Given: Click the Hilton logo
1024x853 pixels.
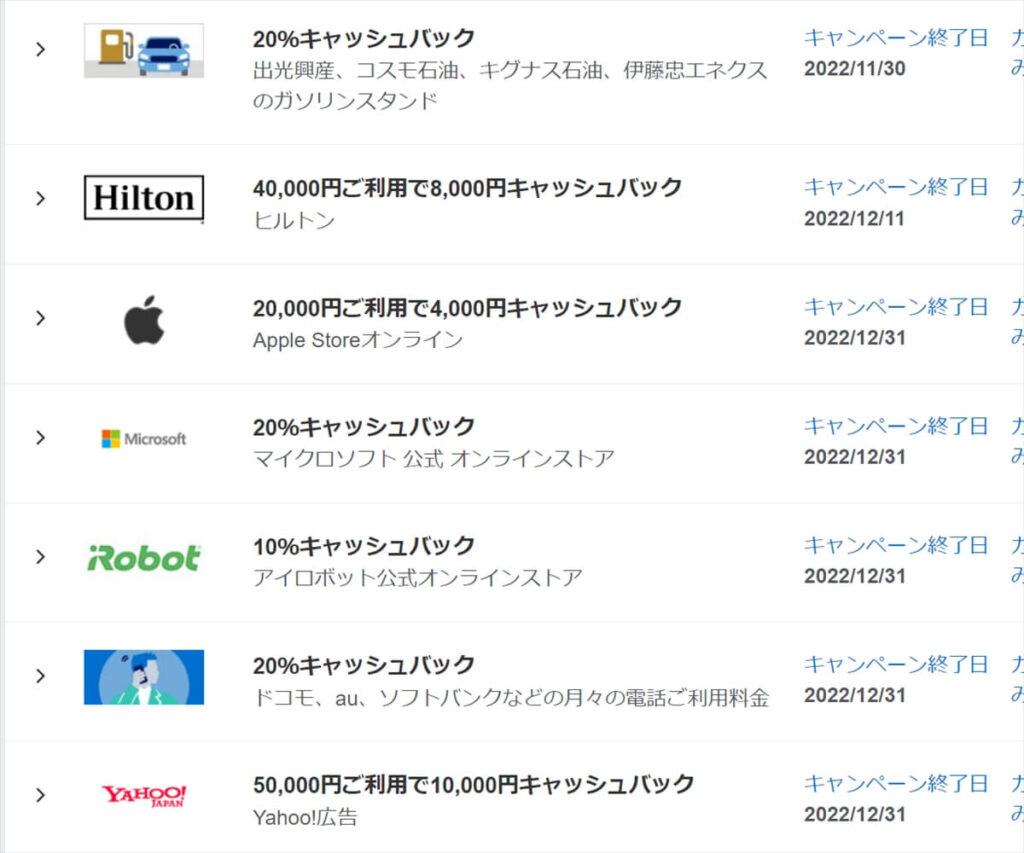Looking at the screenshot, I should [x=144, y=197].
